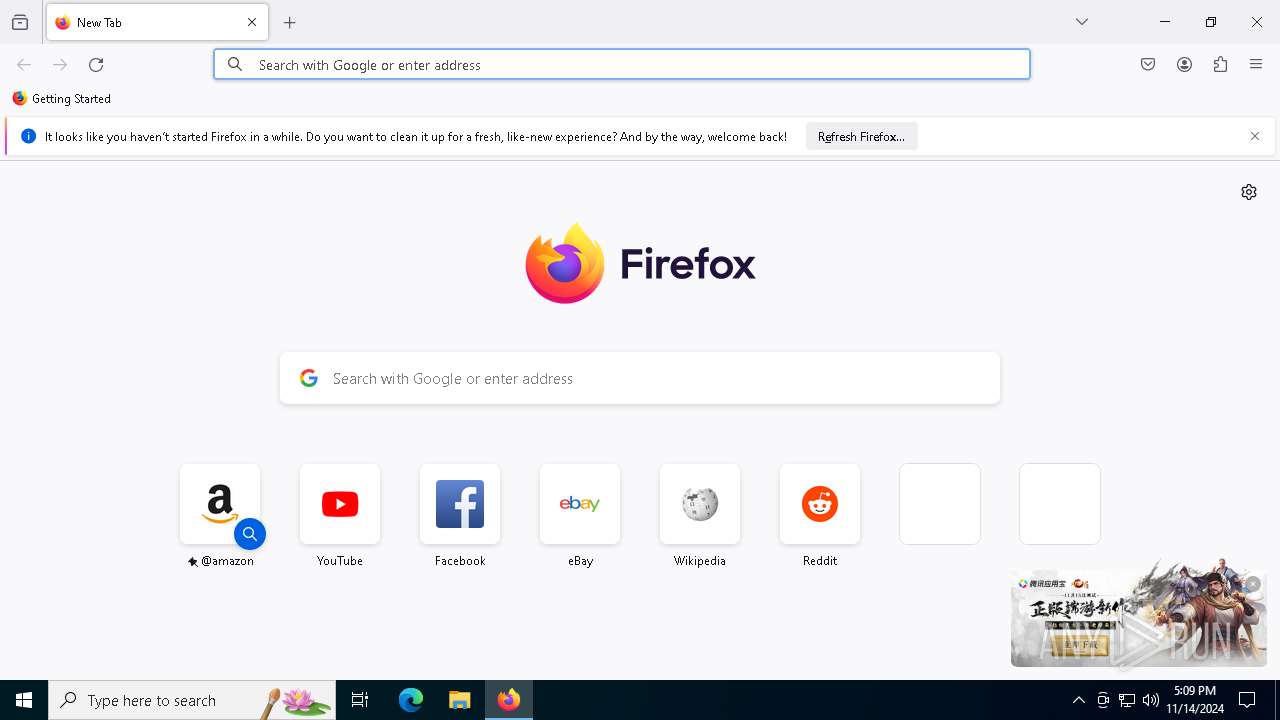This screenshot has width=1280, height=720.
Task: Click the search magnifier in address bar
Action: point(235,65)
